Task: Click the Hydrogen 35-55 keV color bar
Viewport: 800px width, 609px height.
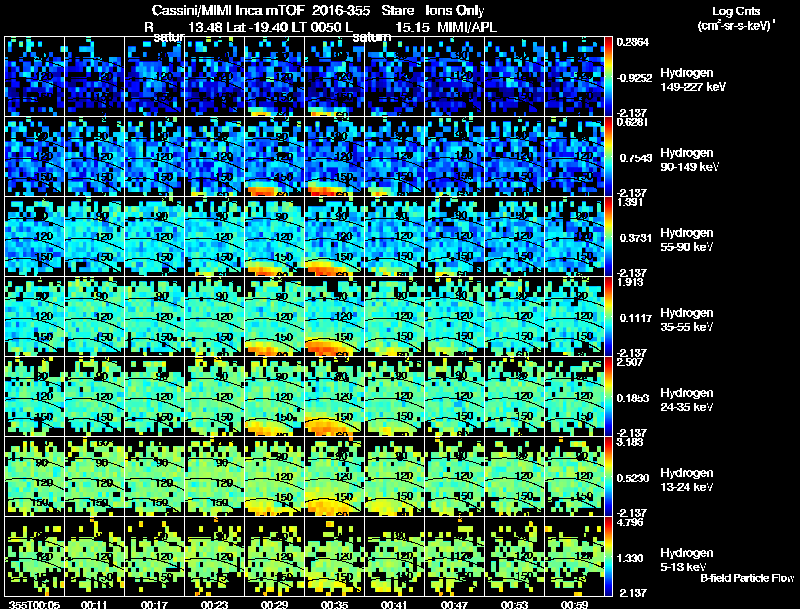Action: tap(608, 317)
